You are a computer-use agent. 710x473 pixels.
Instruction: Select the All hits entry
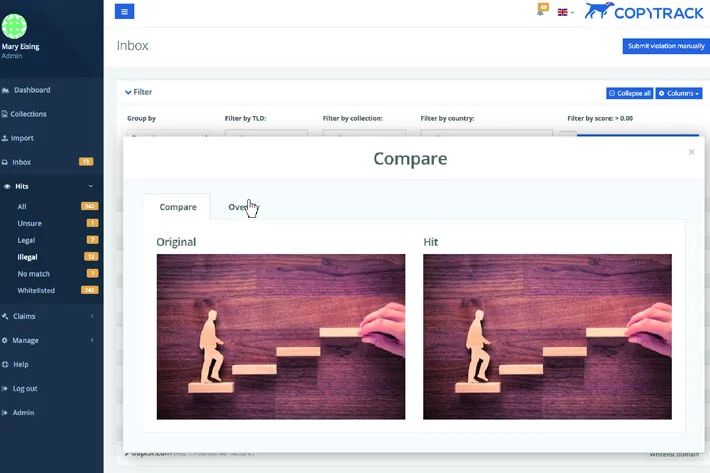22,206
